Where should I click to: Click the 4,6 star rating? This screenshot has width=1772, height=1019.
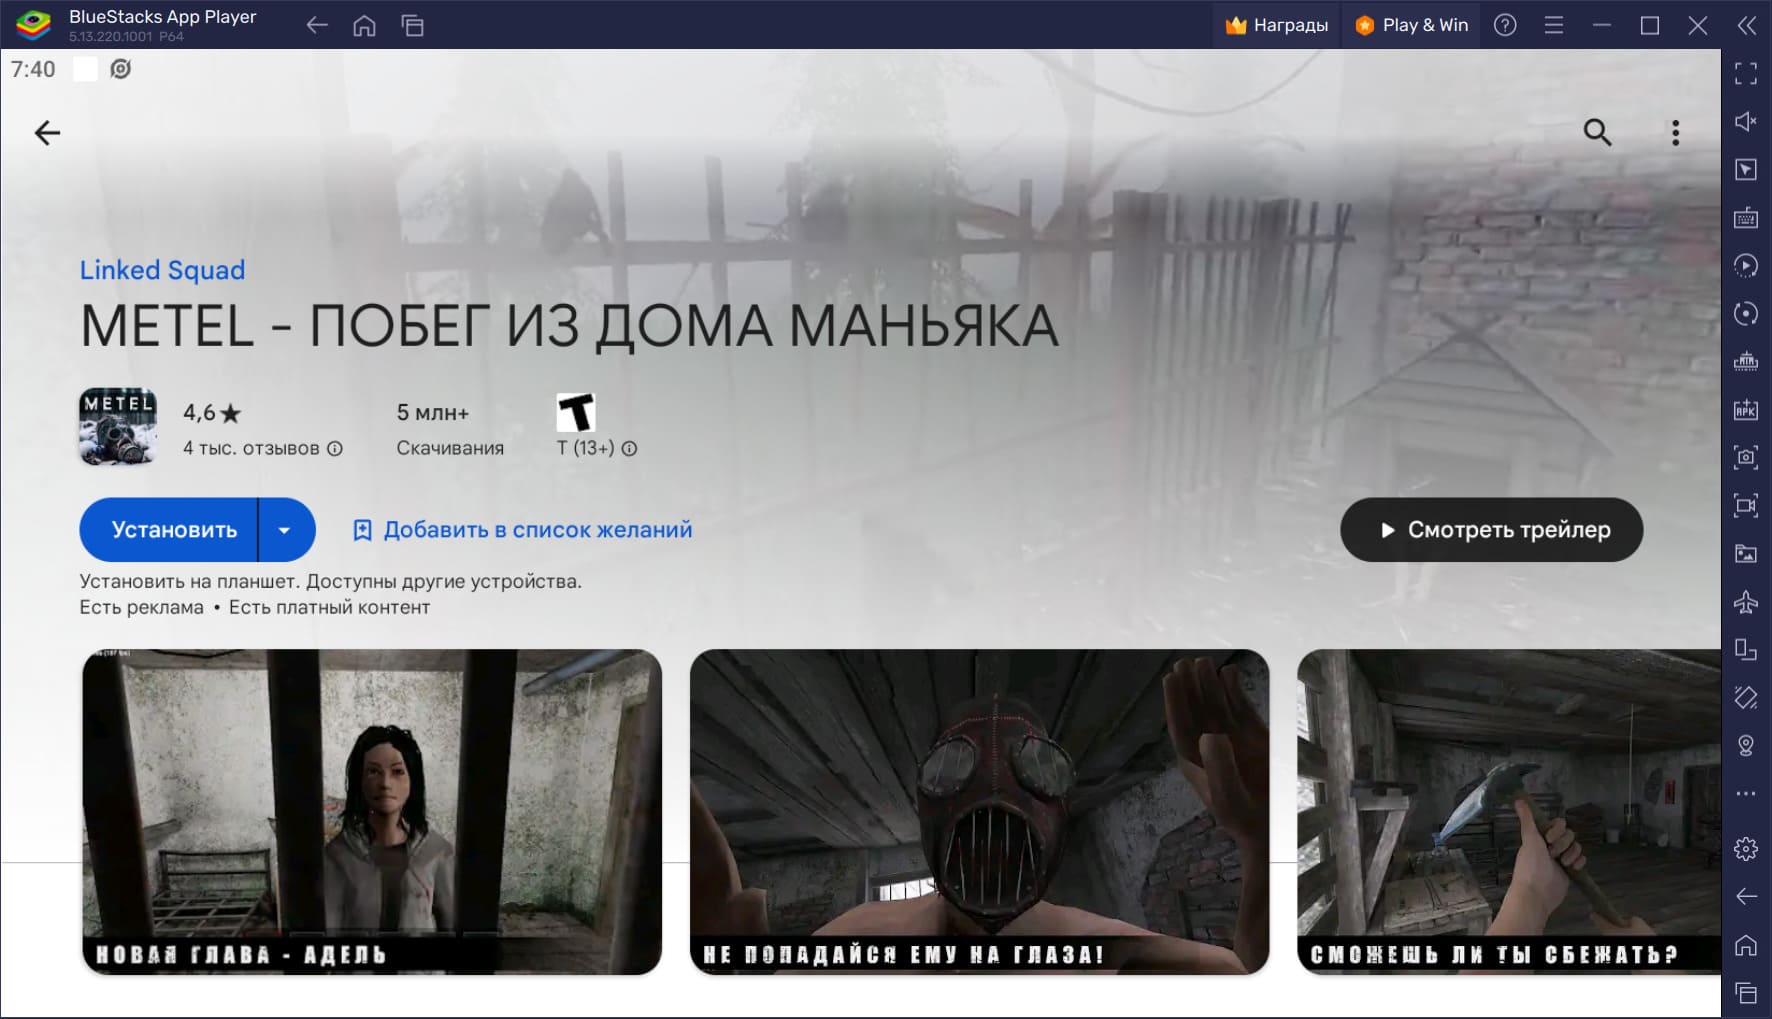point(212,413)
